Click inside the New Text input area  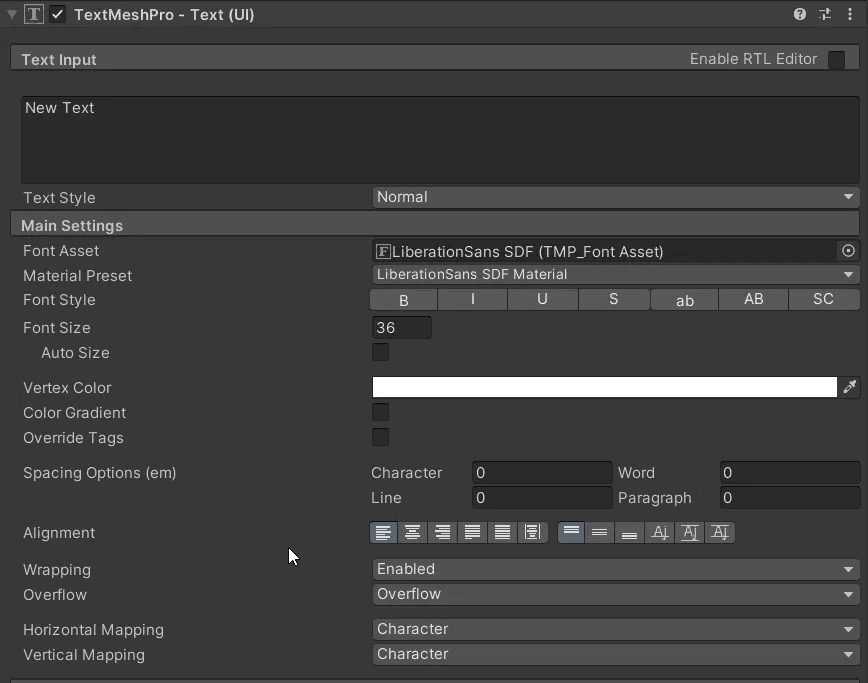[x=440, y=139]
